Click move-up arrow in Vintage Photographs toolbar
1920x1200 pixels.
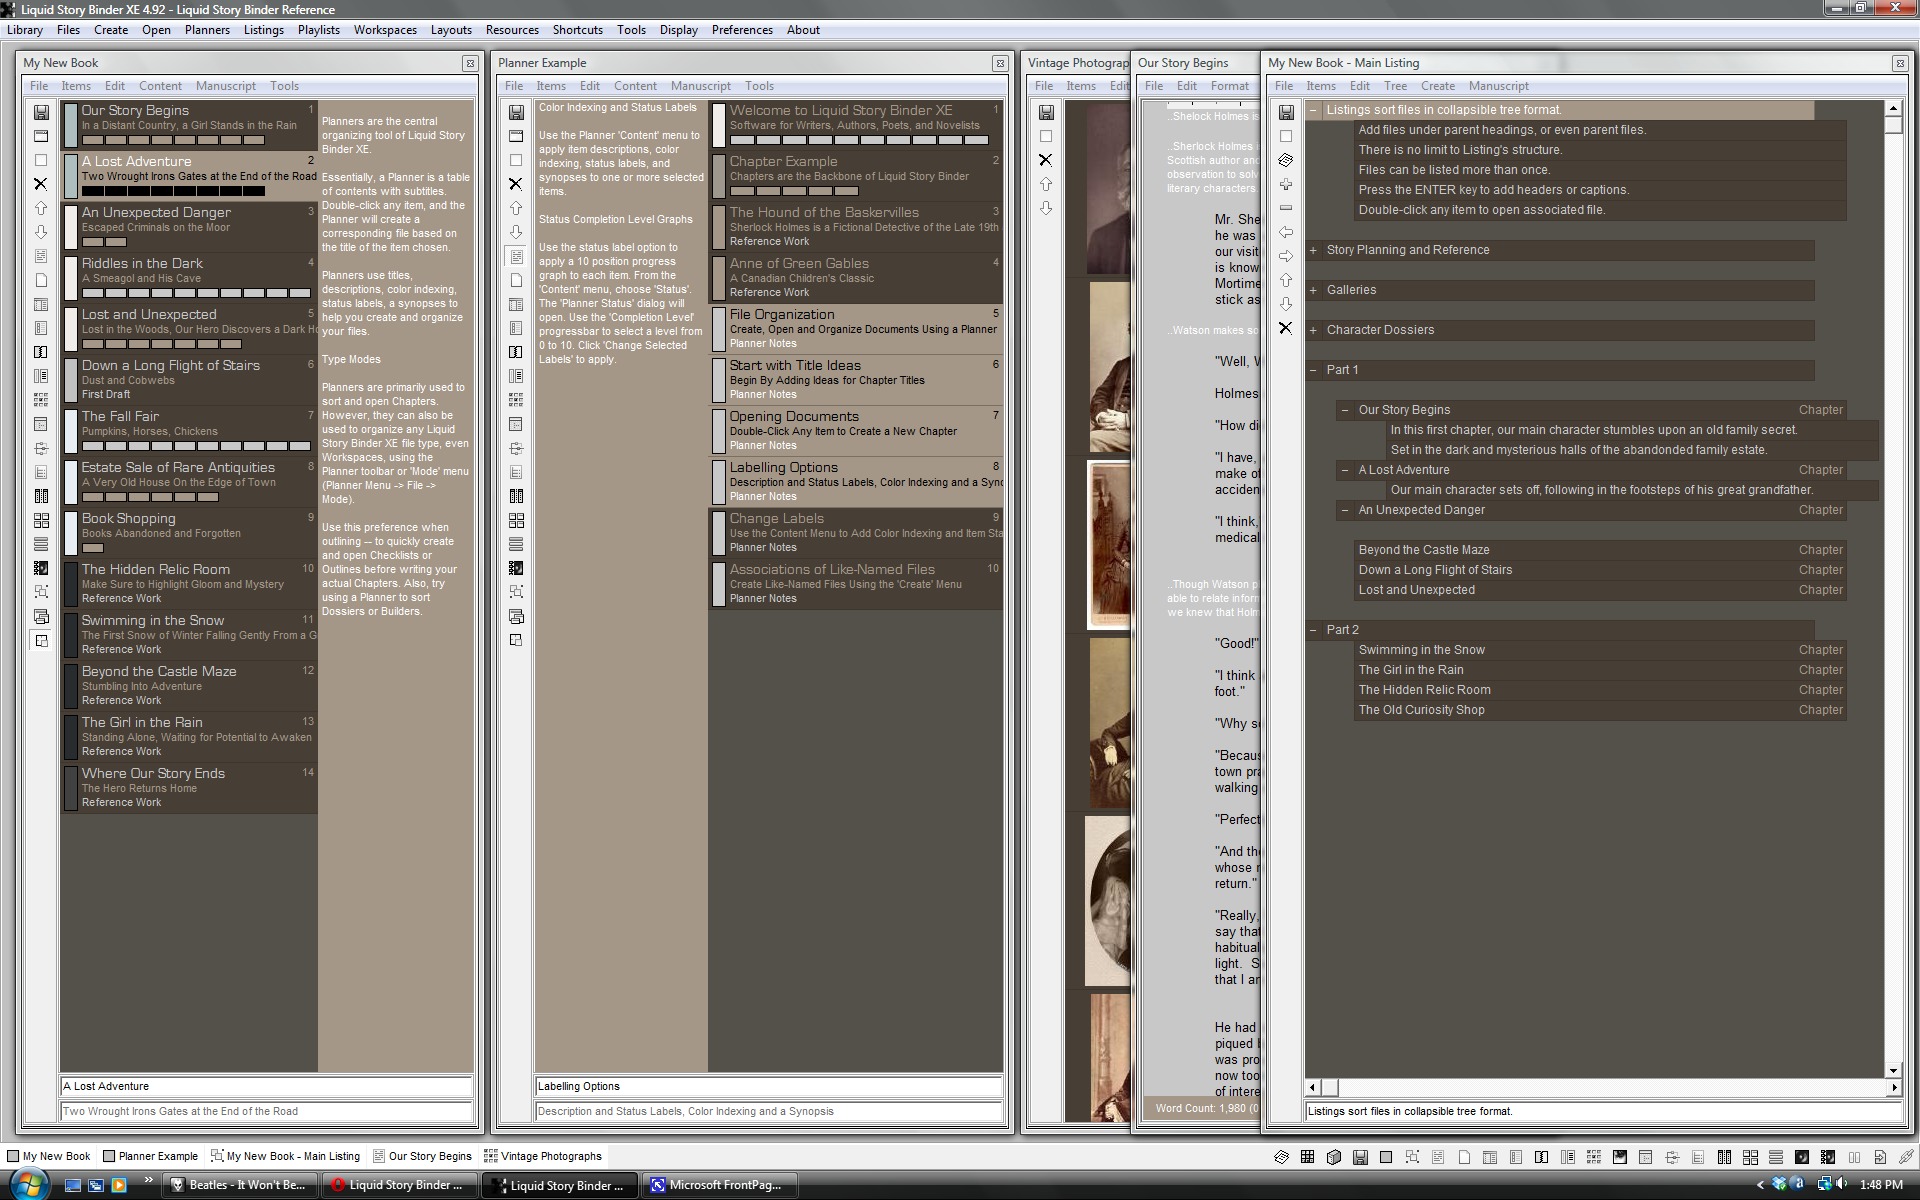click(x=1045, y=184)
